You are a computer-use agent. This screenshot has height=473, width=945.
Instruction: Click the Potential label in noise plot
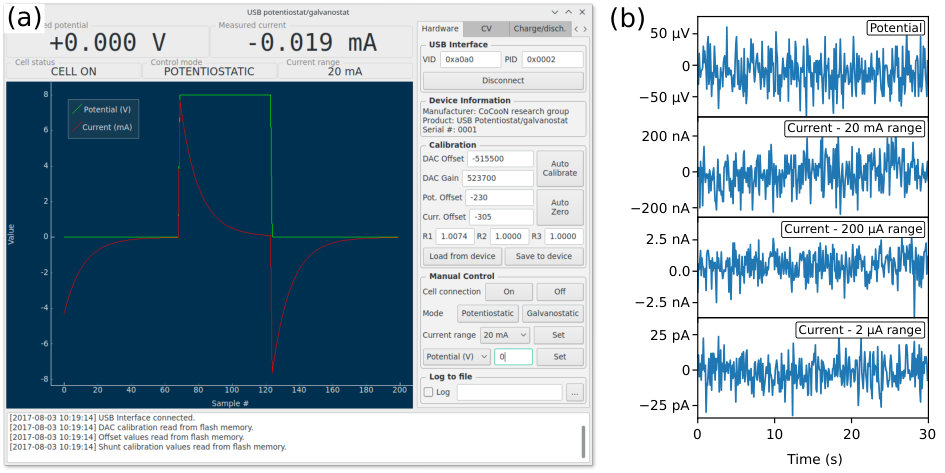[896, 28]
